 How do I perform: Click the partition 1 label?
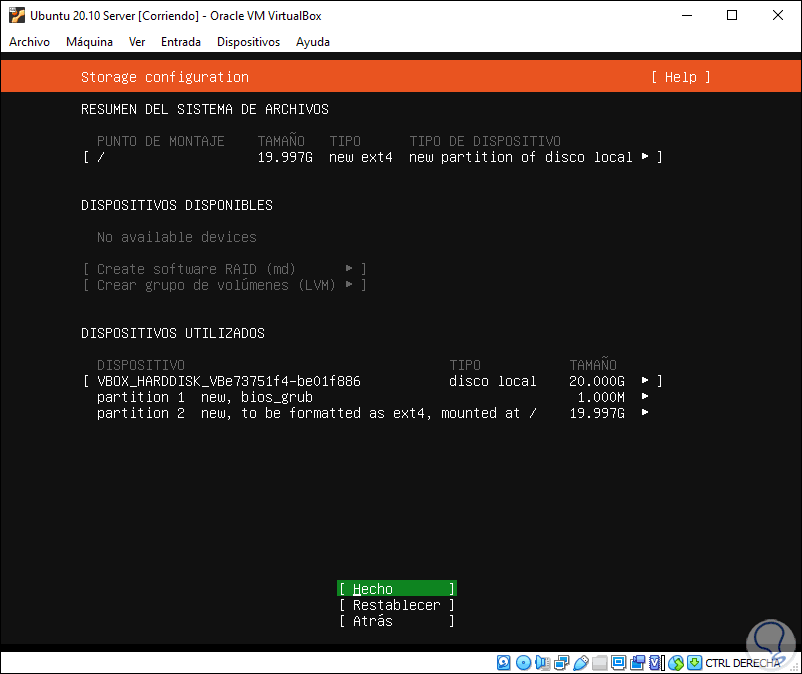click(141, 397)
